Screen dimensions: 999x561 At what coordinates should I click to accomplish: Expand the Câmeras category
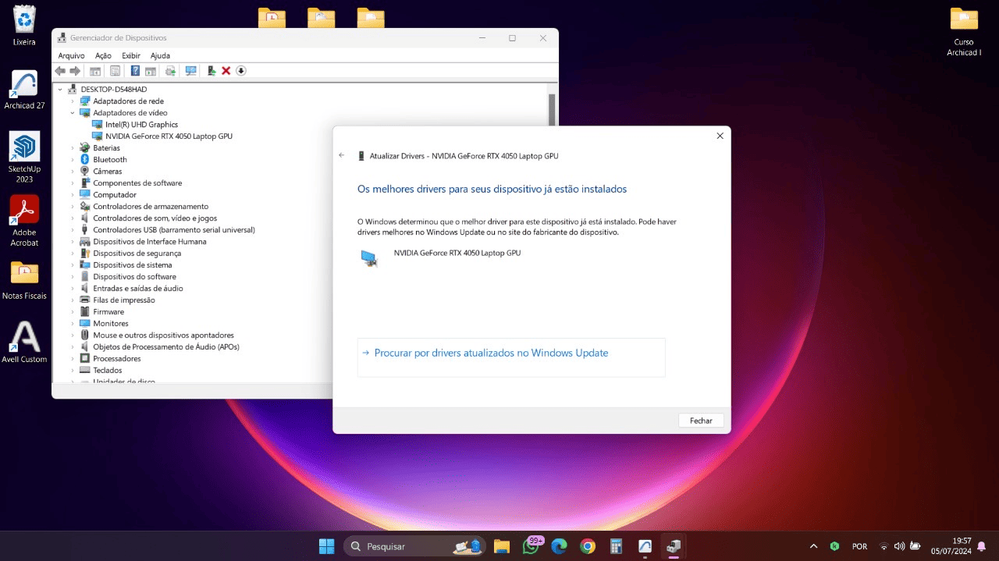(73, 171)
